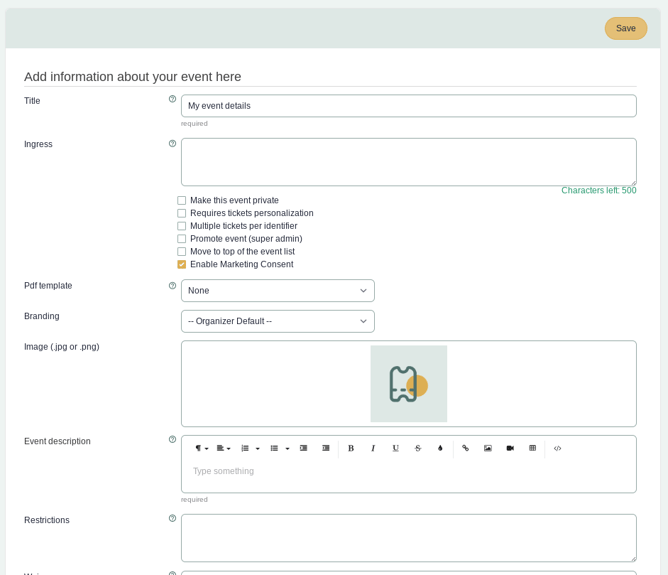This screenshot has height=575, width=668.
Task: Insert an image into event description
Action: [x=488, y=448]
